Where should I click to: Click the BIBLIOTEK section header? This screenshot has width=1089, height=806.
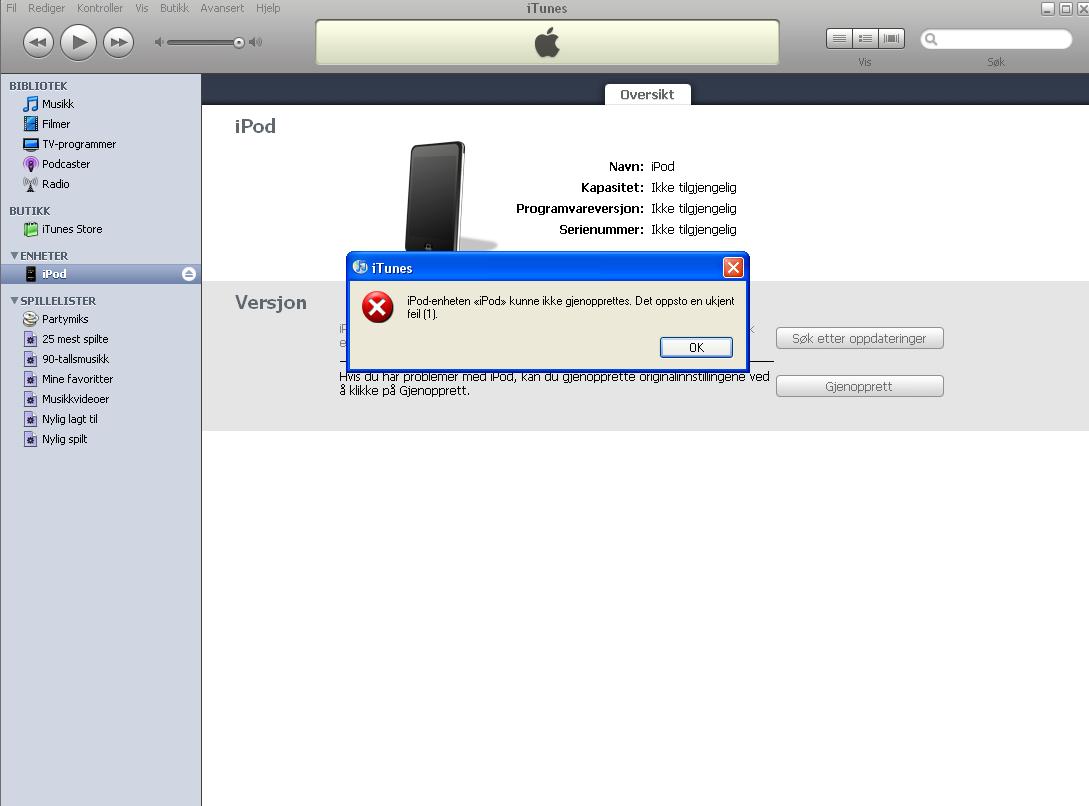tap(38, 86)
